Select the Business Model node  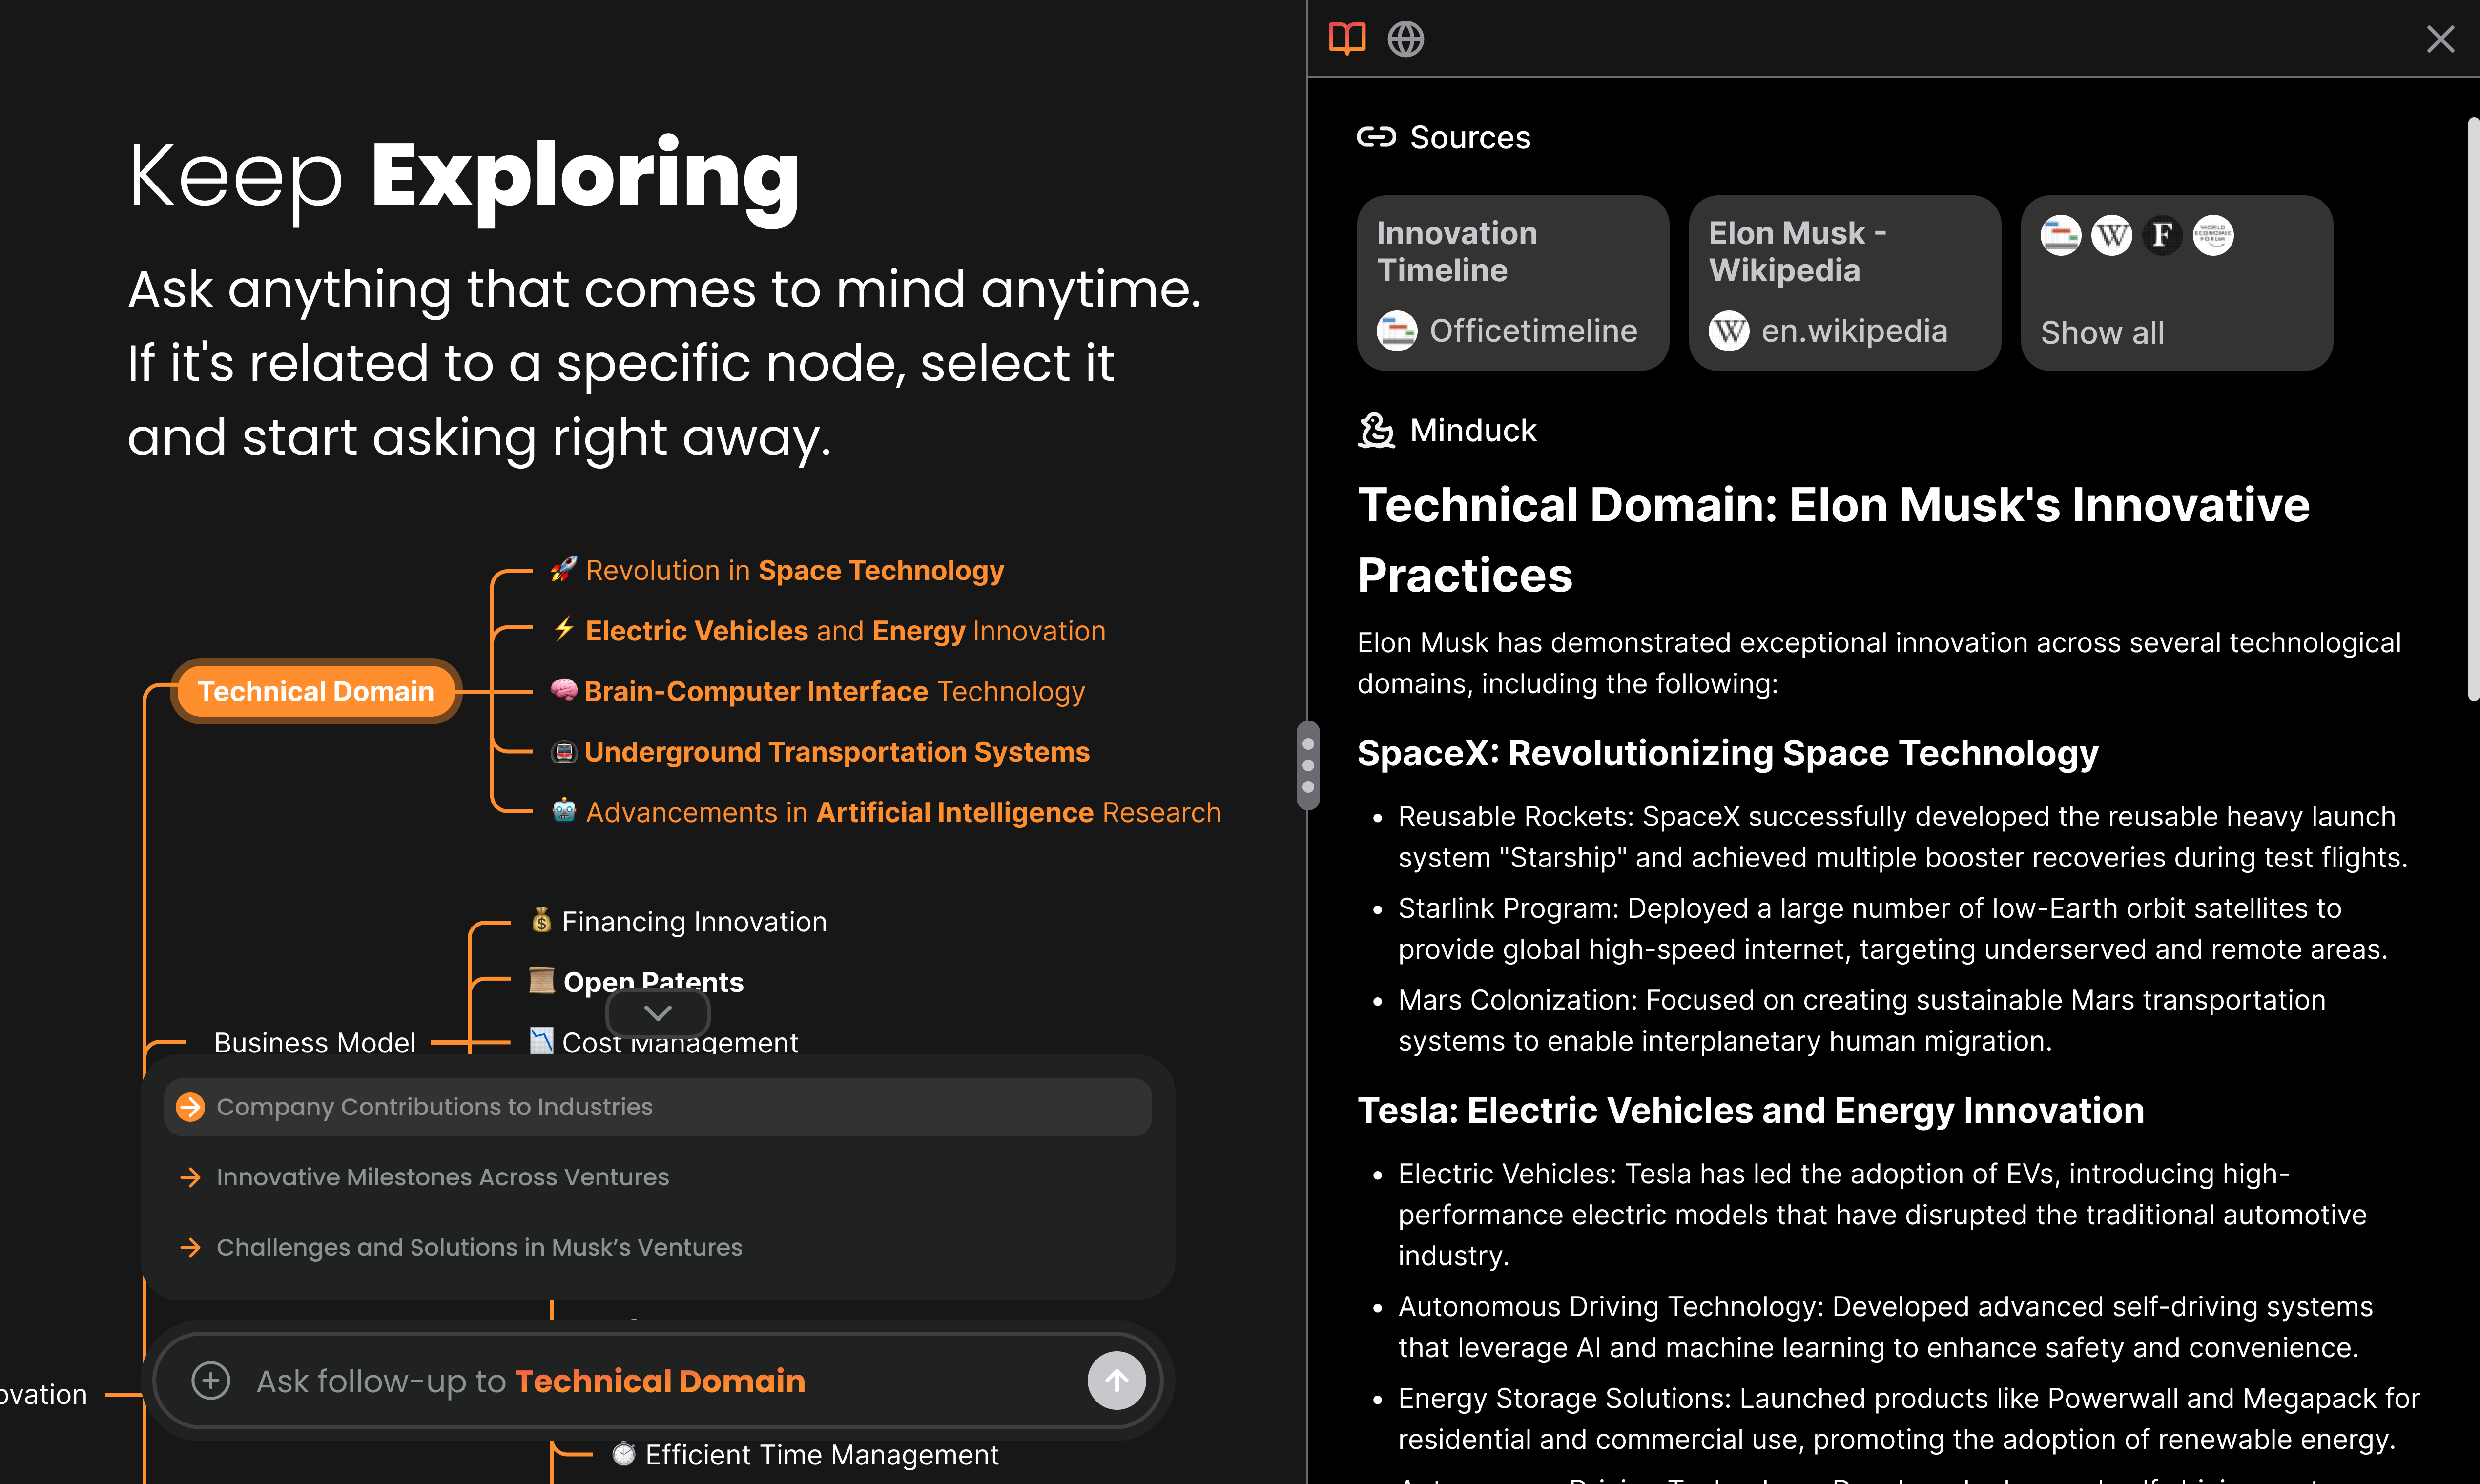(x=314, y=1042)
